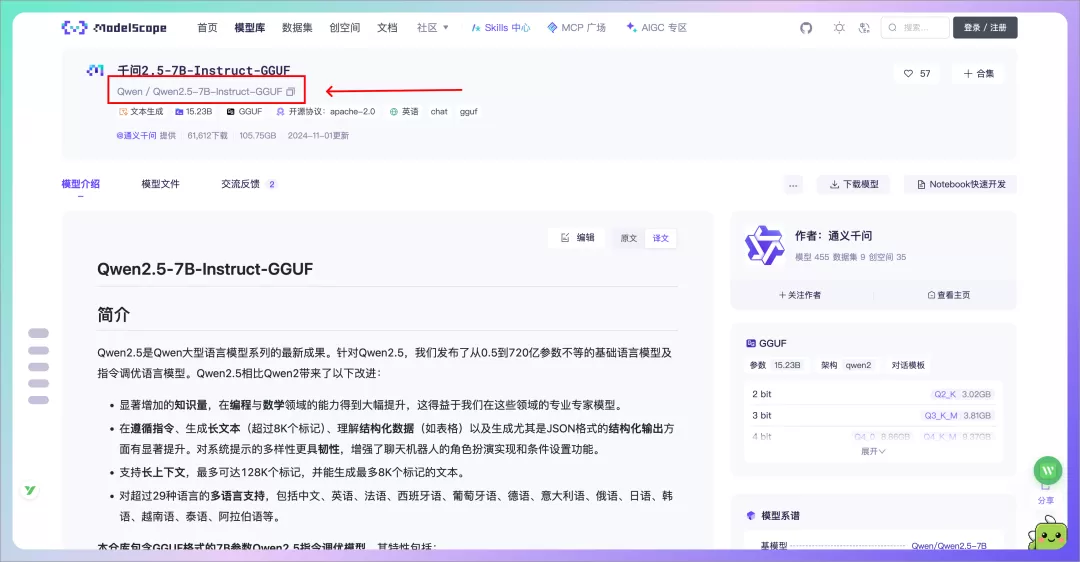
Task: Go to 首页 in the top navigation
Action: 207,28
